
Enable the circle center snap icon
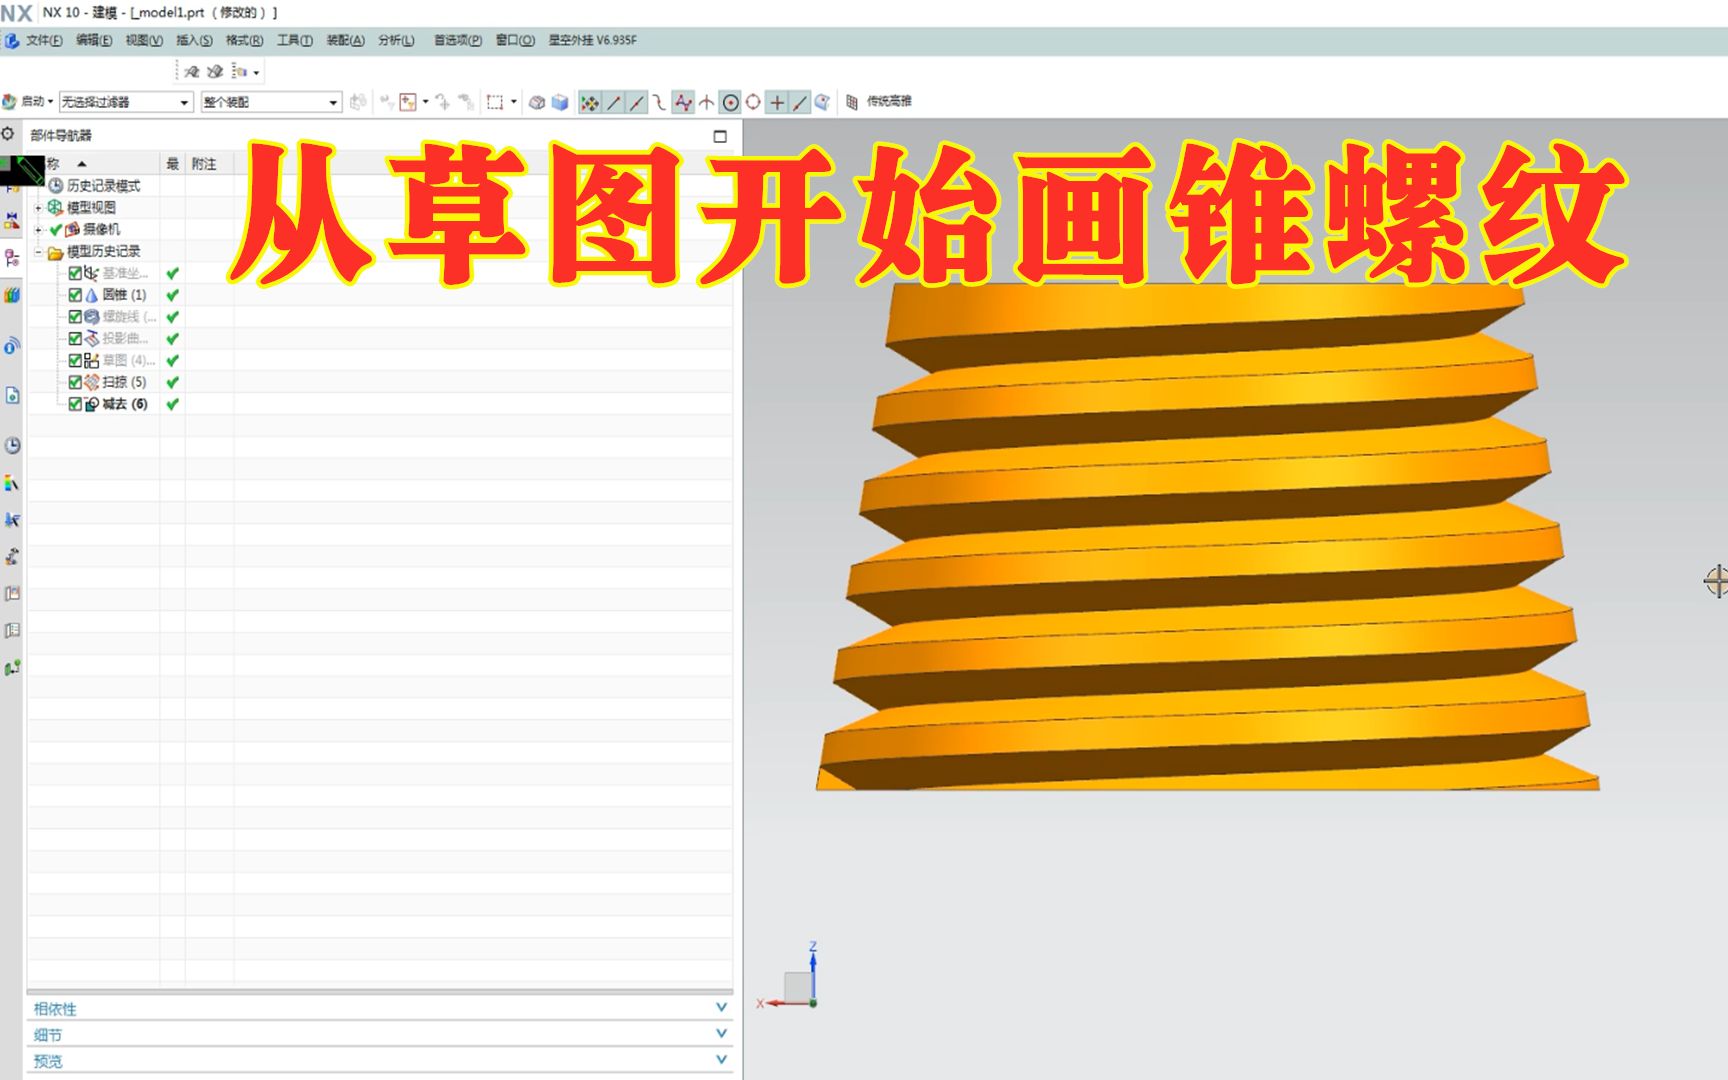click(729, 101)
